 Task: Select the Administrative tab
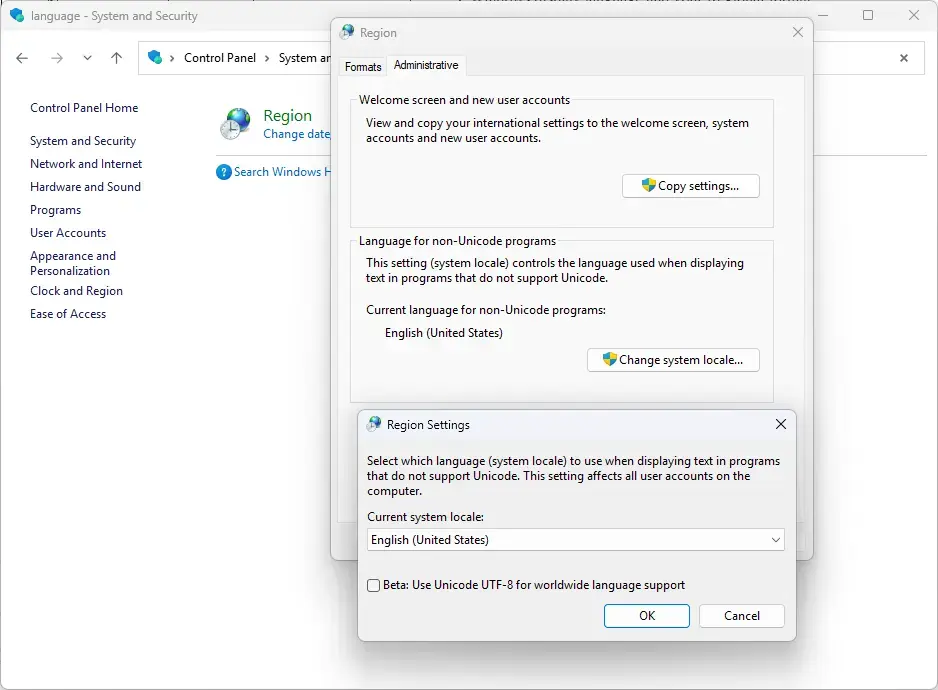click(426, 65)
